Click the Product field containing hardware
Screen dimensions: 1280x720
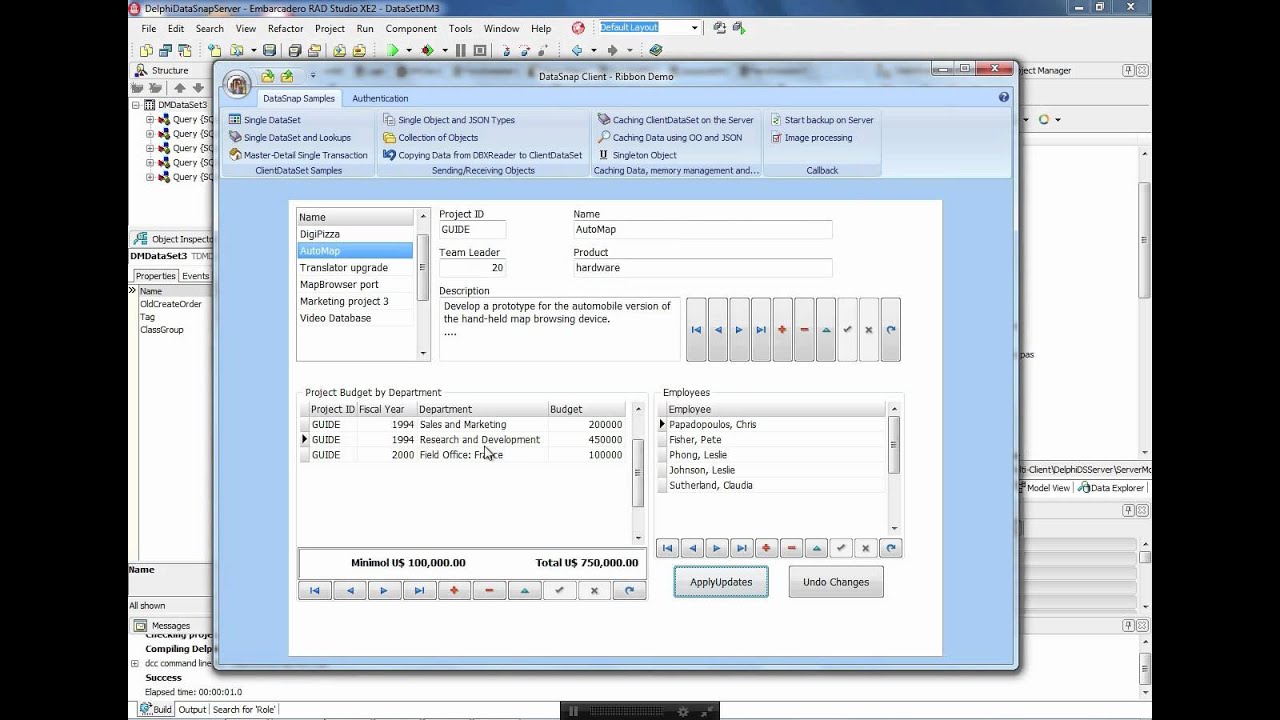[702, 268]
